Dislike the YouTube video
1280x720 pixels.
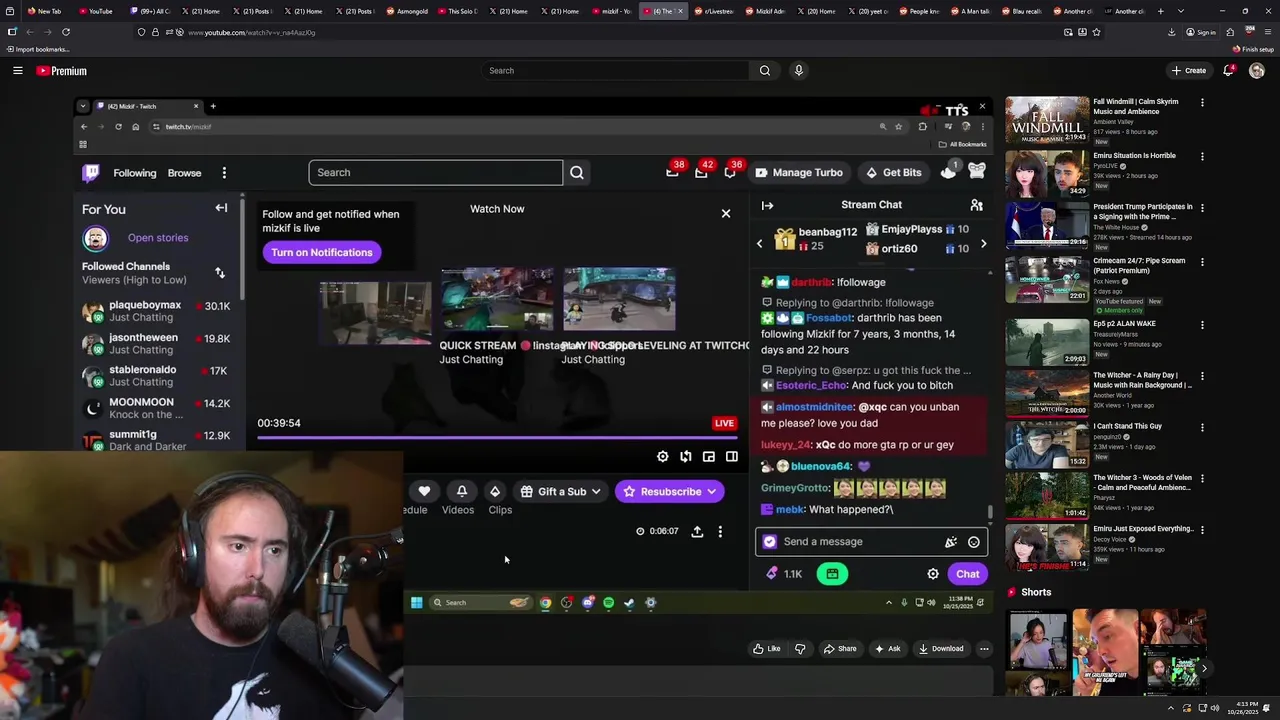click(x=800, y=649)
